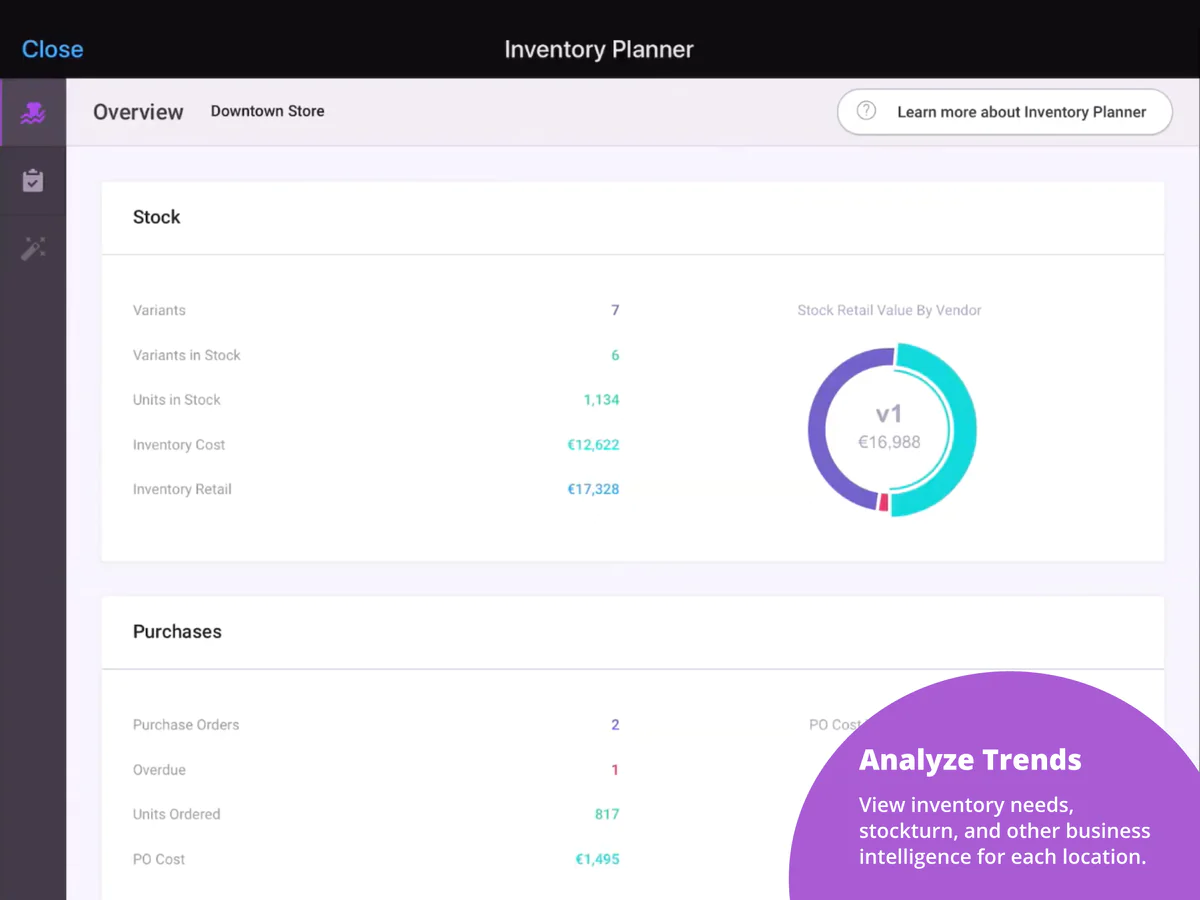This screenshot has height=900, width=1200.
Task: Click the Overview page heading
Action: tap(138, 112)
